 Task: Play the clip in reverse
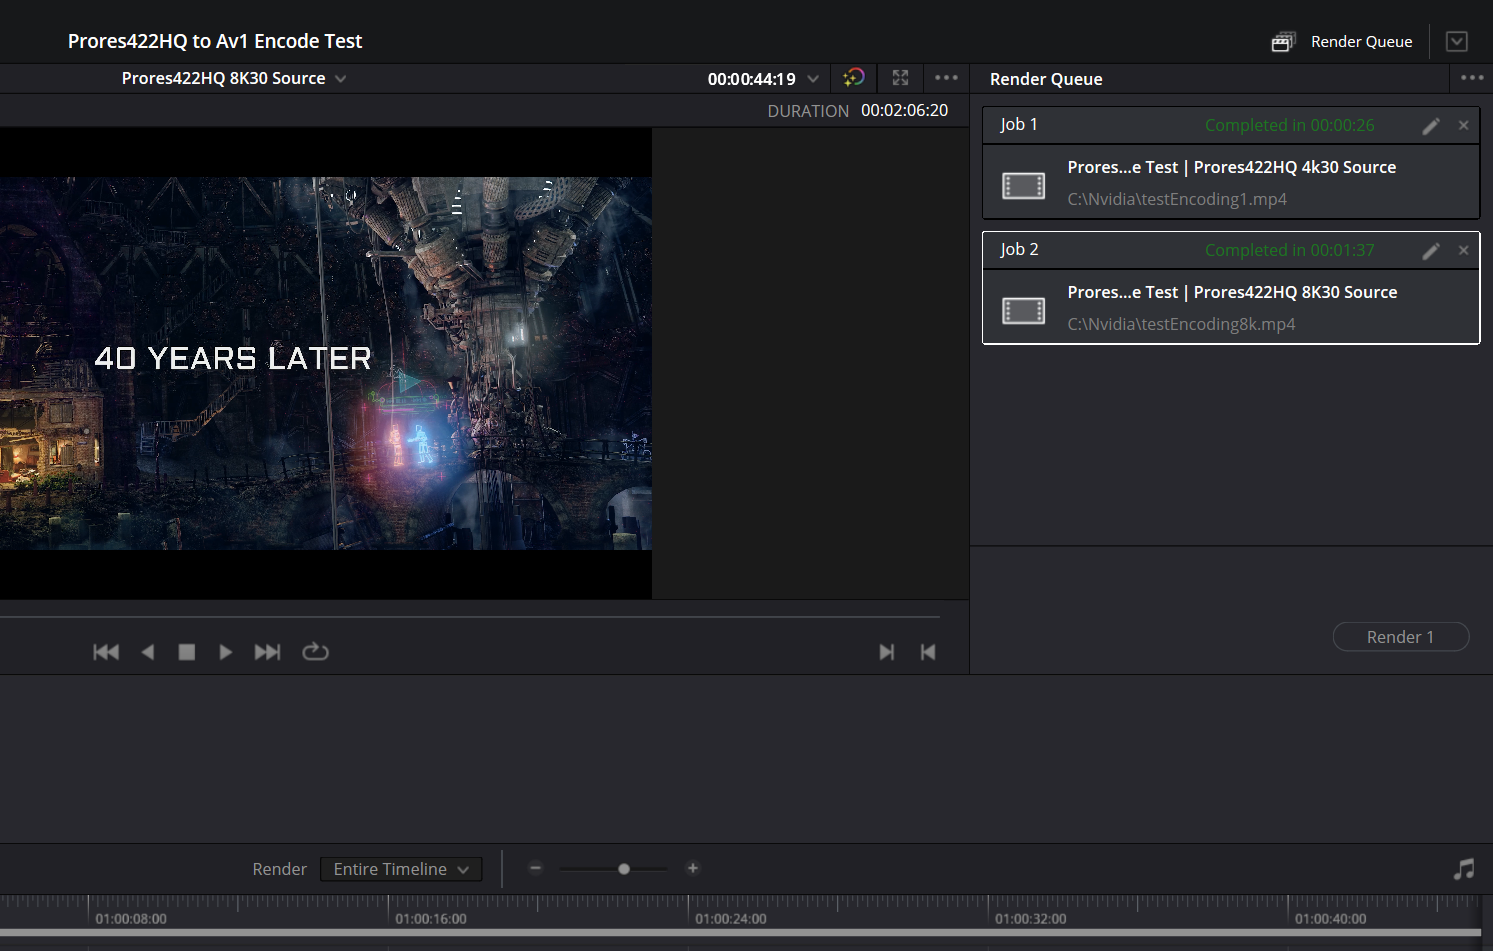148,652
